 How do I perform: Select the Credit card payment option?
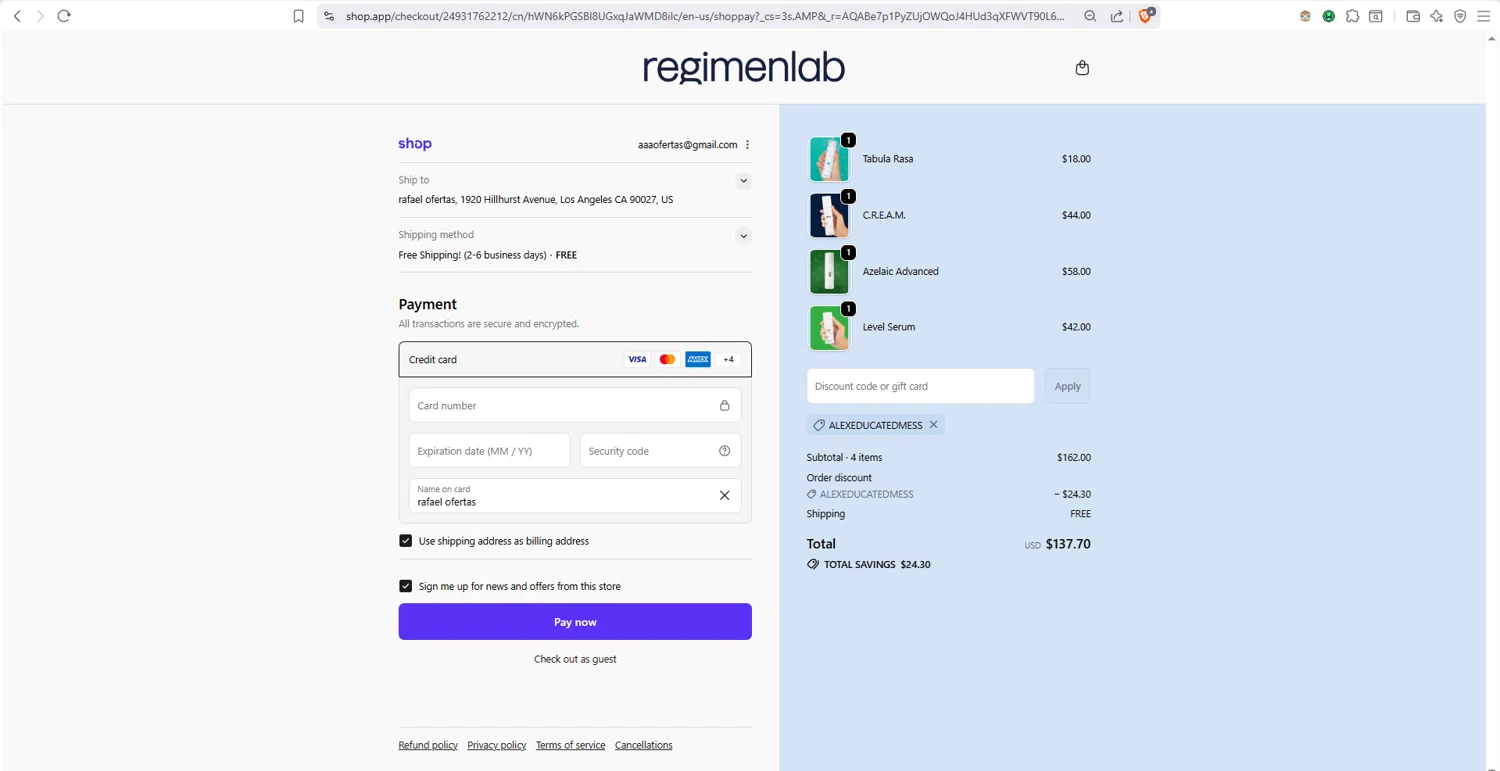click(x=575, y=359)
